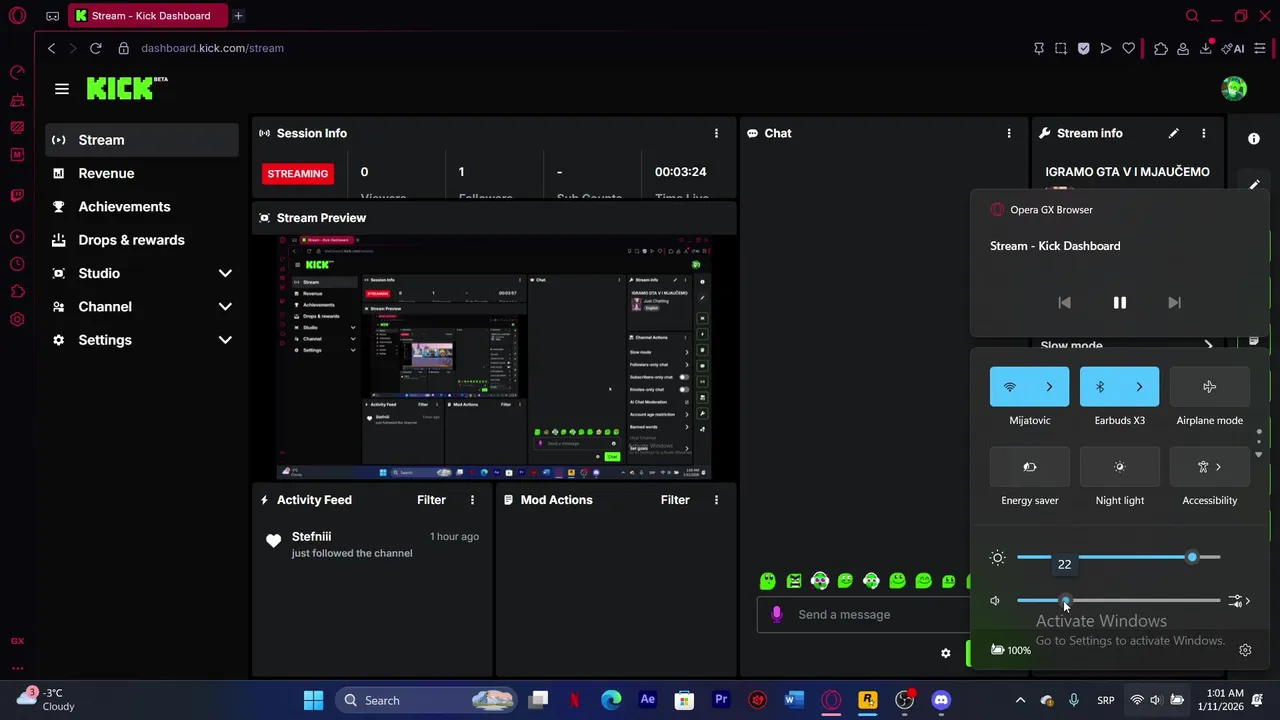Open the user profile avatar menu
This screenshot has width=1280, height=720.
1234,88
